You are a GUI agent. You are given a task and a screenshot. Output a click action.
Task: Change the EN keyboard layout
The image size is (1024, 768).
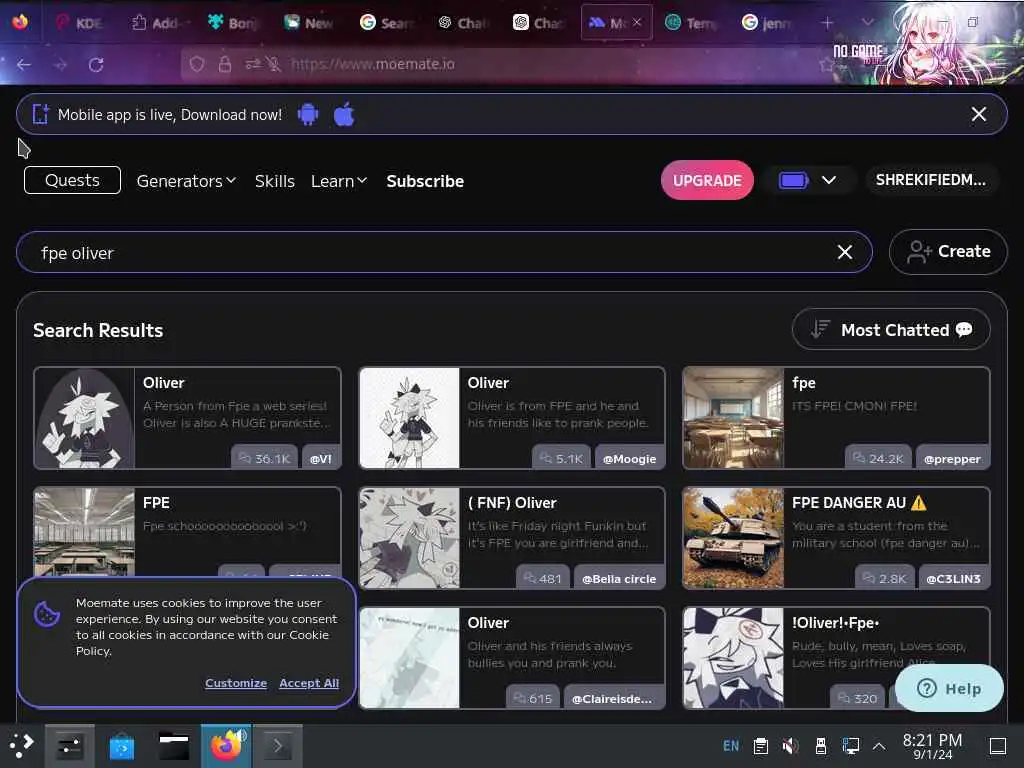point(731,746)
